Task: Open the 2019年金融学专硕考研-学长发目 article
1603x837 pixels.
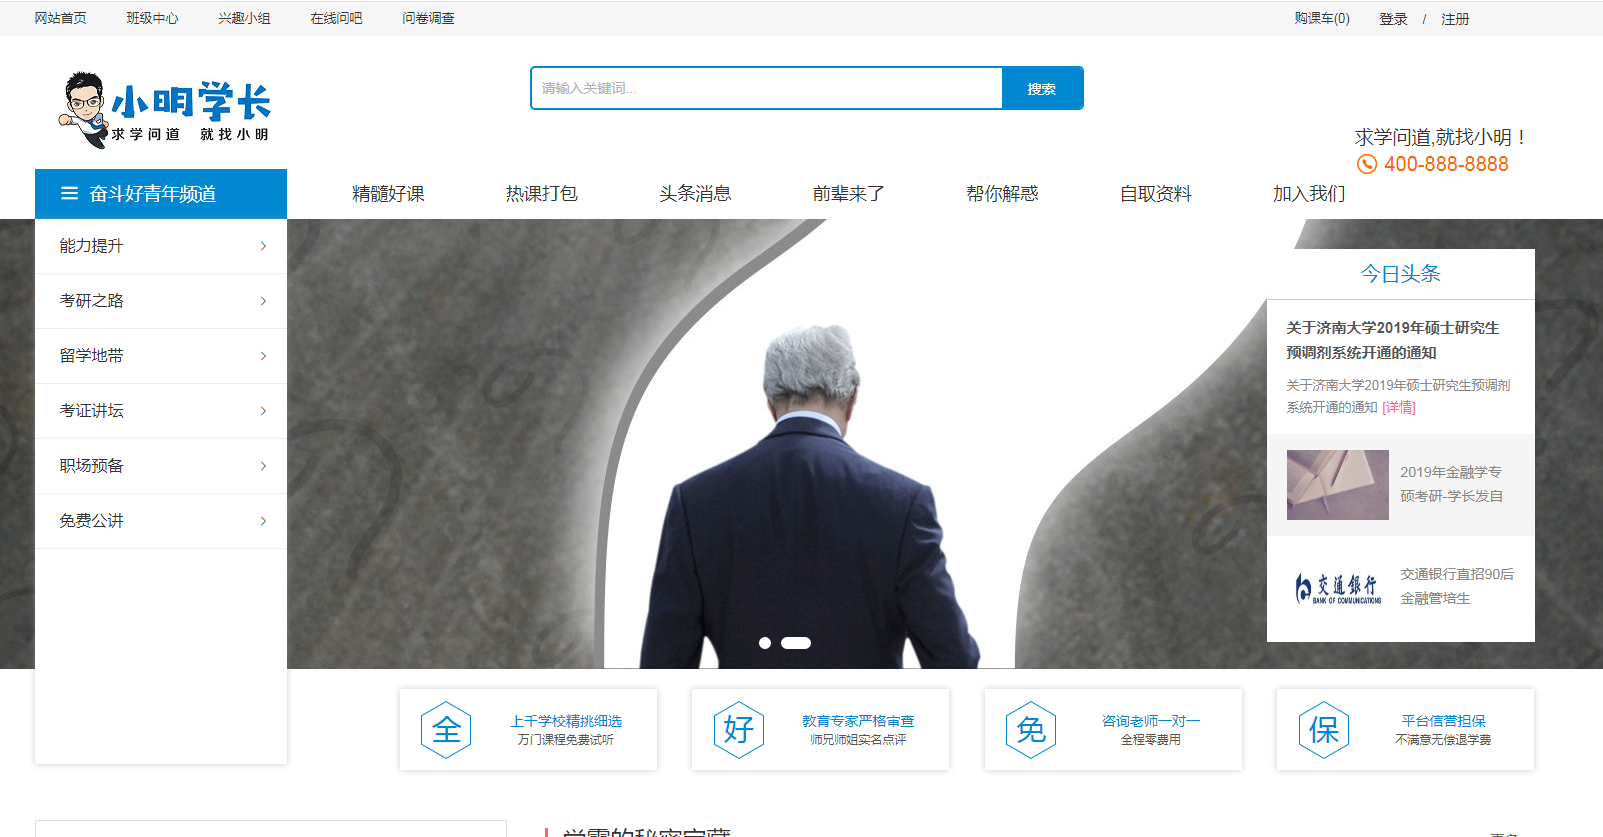Action: click(x=1451, y=484)
